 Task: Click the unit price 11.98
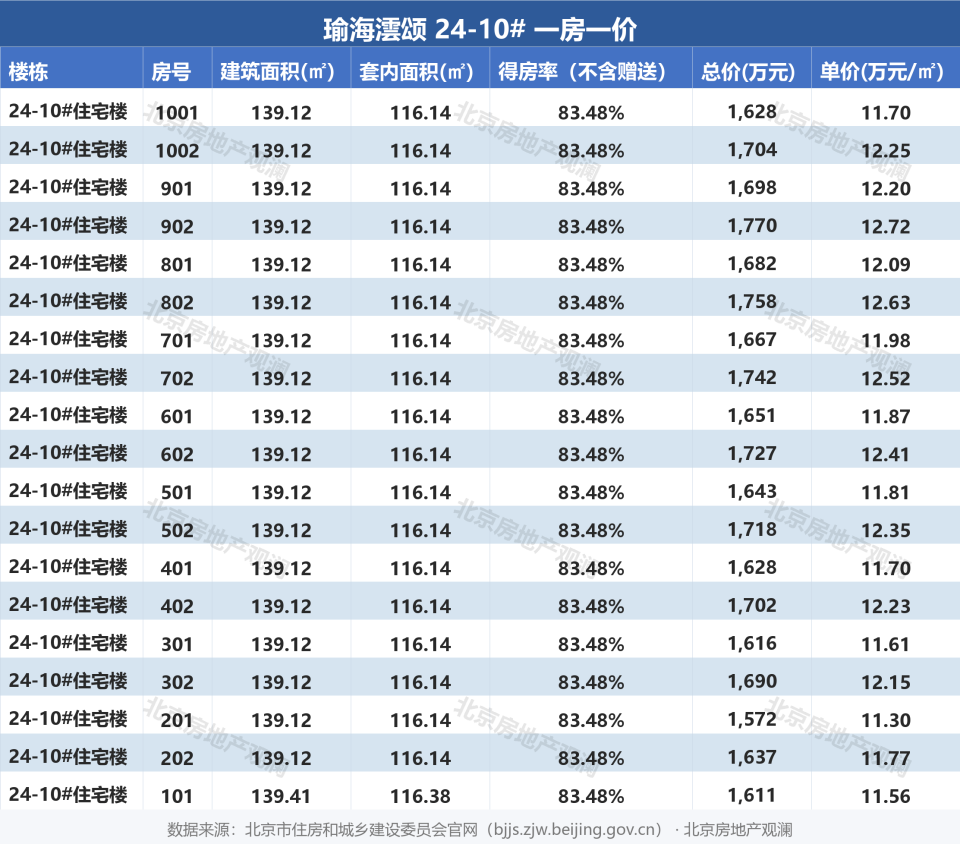tap(886, 340)
